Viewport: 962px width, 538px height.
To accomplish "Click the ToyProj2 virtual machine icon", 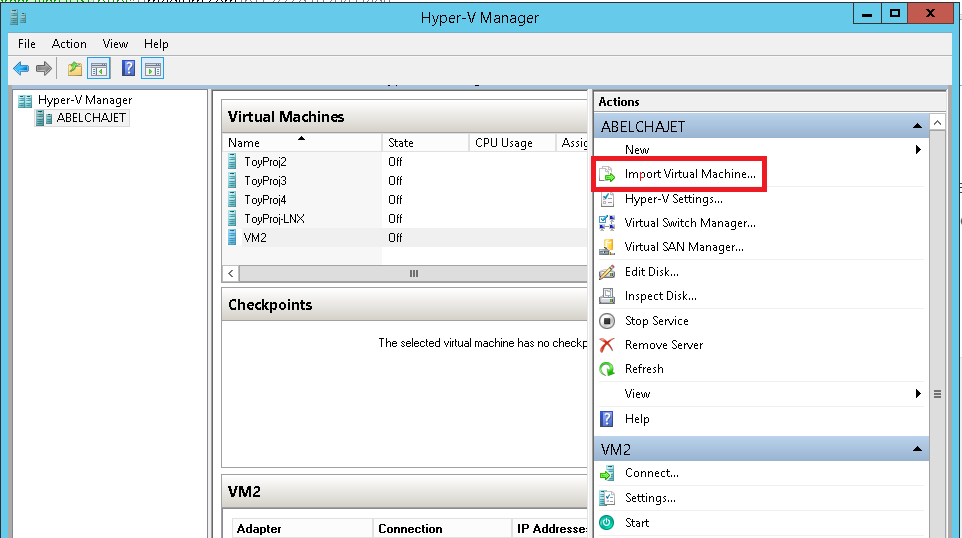I will coord(232,161).
